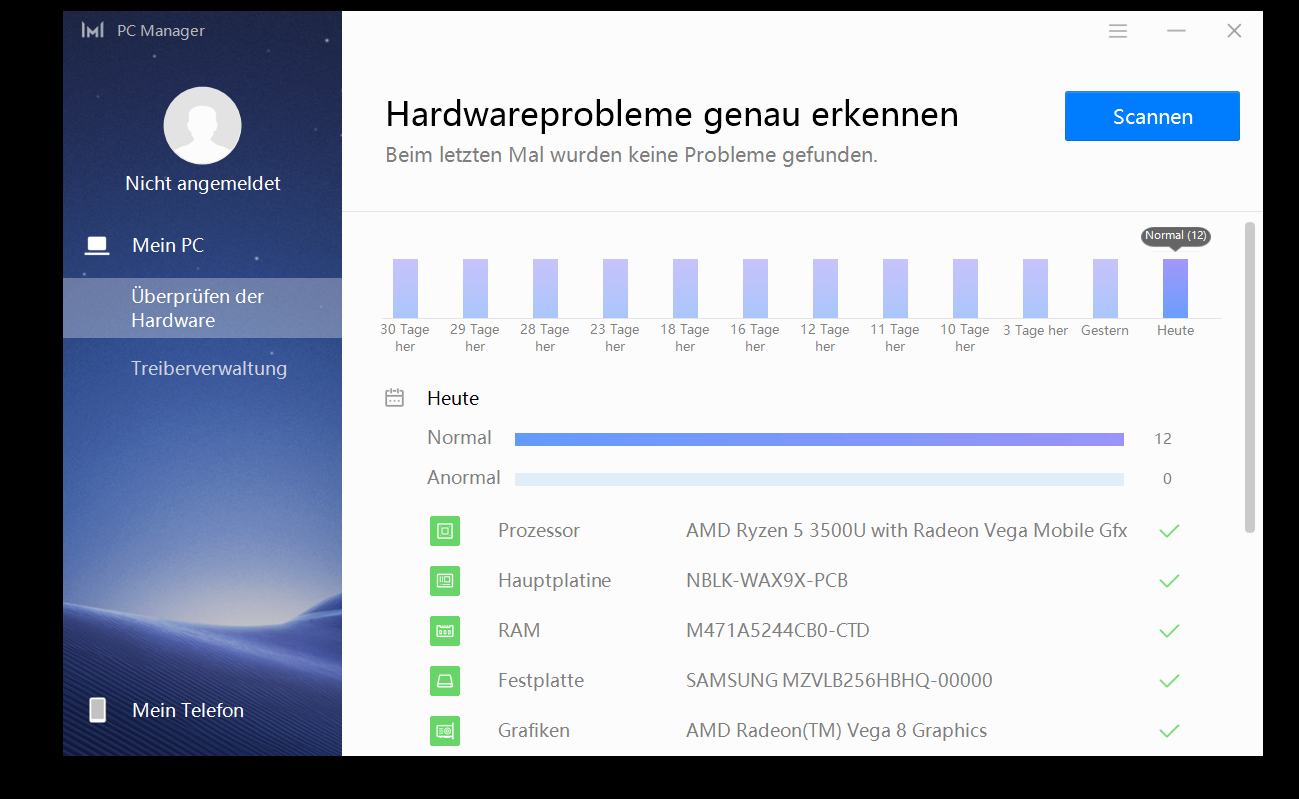The width and height of the screenshot is (1299, 799).
Task: Click the Festplatte disk icon
Action: pyautogui.click(x=445, y=681)
